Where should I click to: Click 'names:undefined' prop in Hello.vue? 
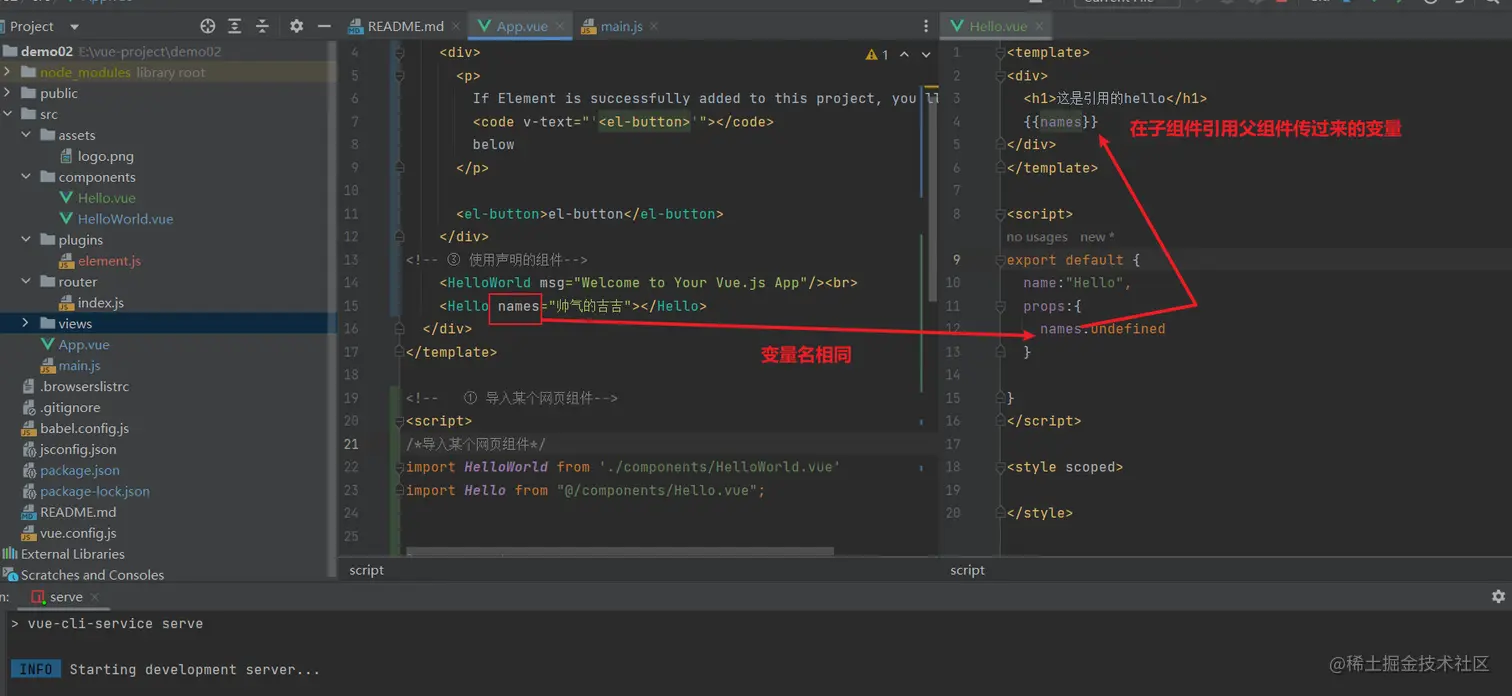click(x=1102, y=329)
